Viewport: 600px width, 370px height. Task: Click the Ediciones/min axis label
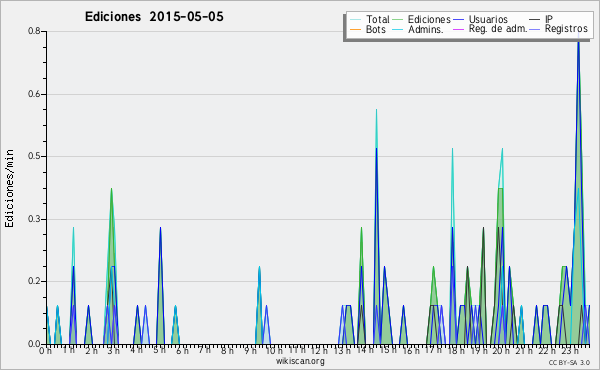(x=9, y=188)
